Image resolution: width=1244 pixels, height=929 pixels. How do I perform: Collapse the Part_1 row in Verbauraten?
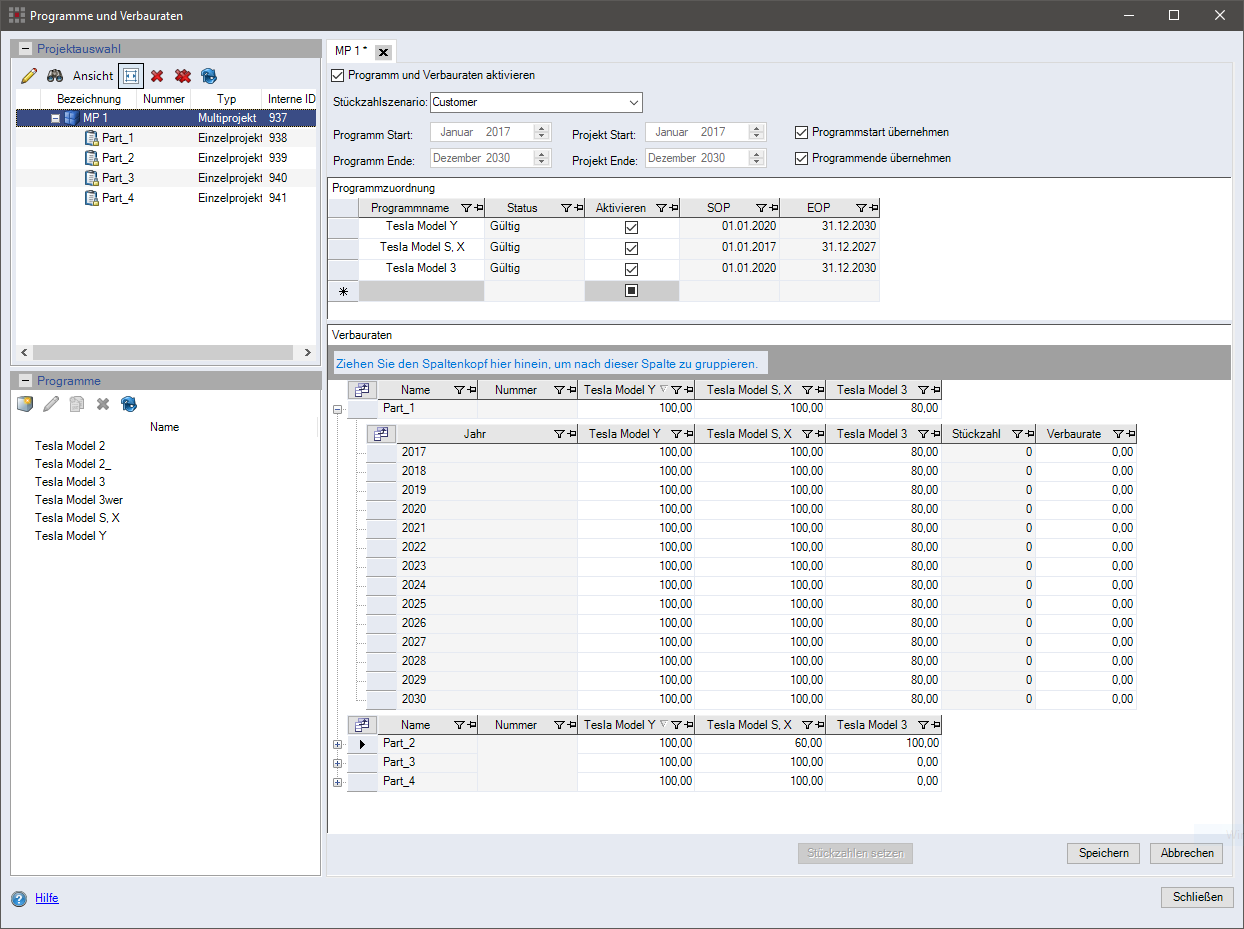click(338, 409)
